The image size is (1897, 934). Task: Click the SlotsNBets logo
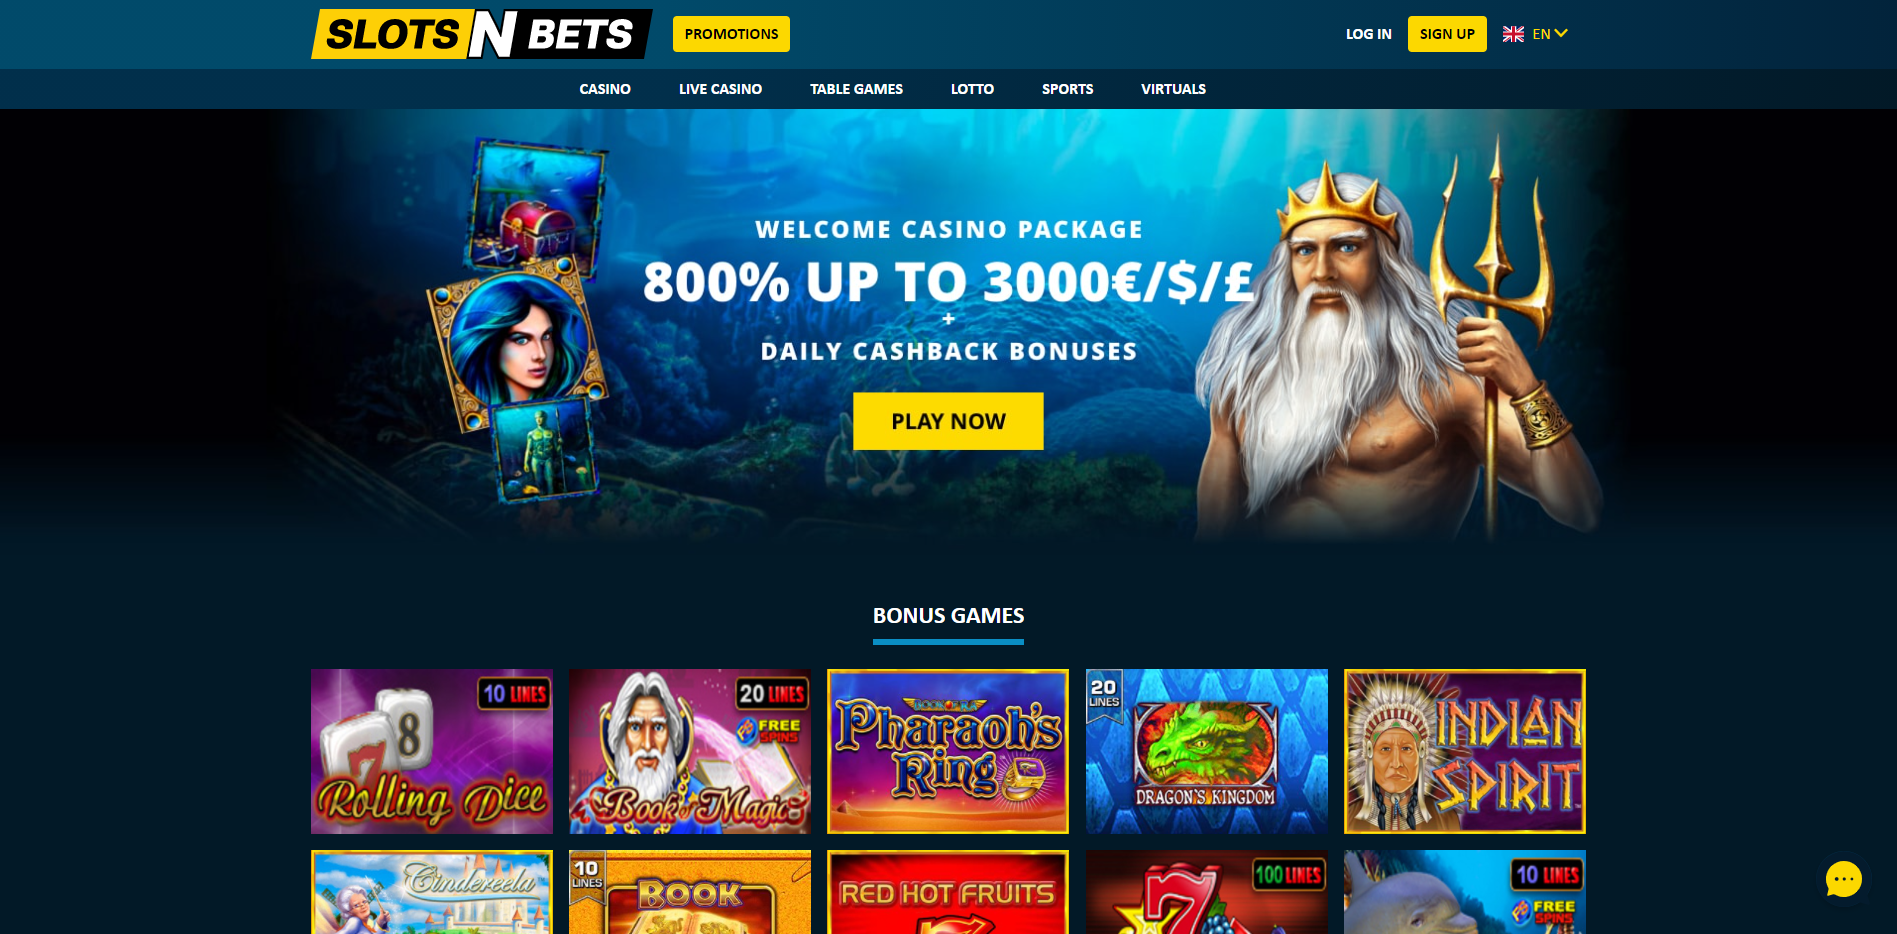tap(481, 34)
